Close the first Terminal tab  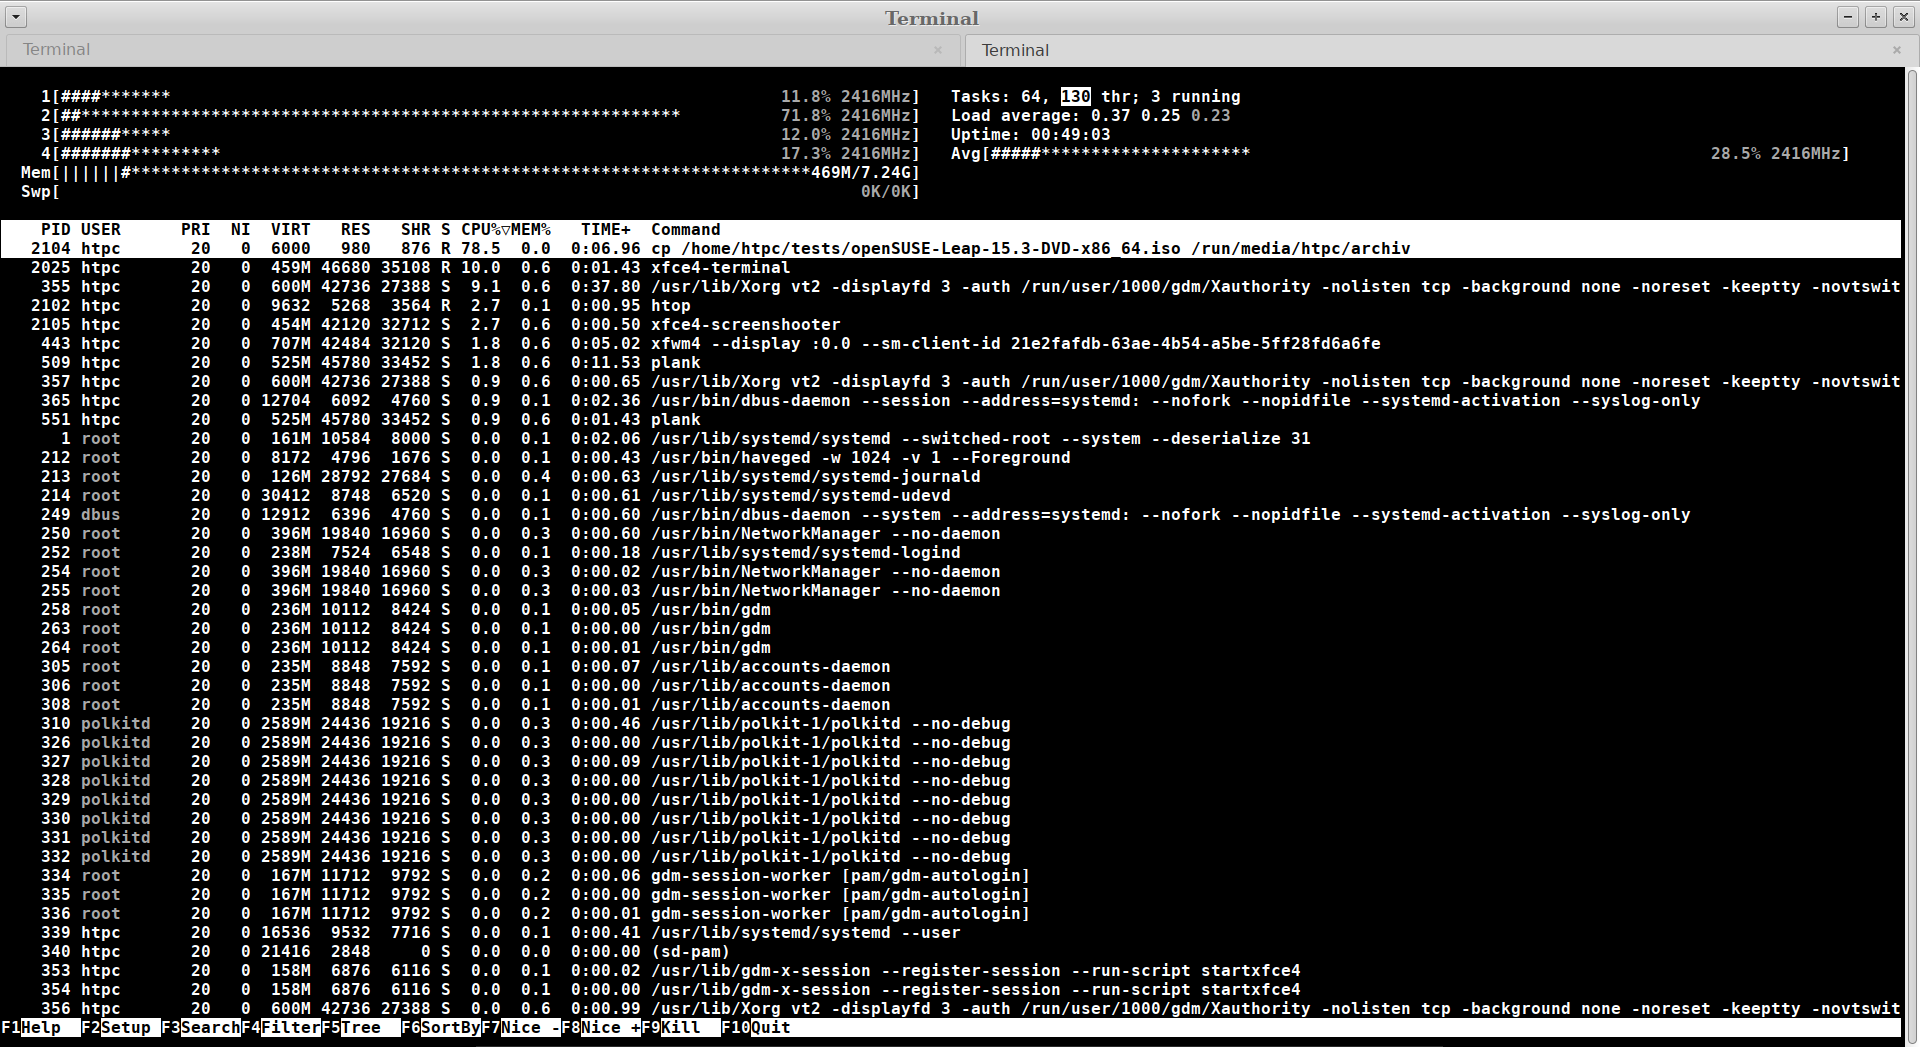938,50
